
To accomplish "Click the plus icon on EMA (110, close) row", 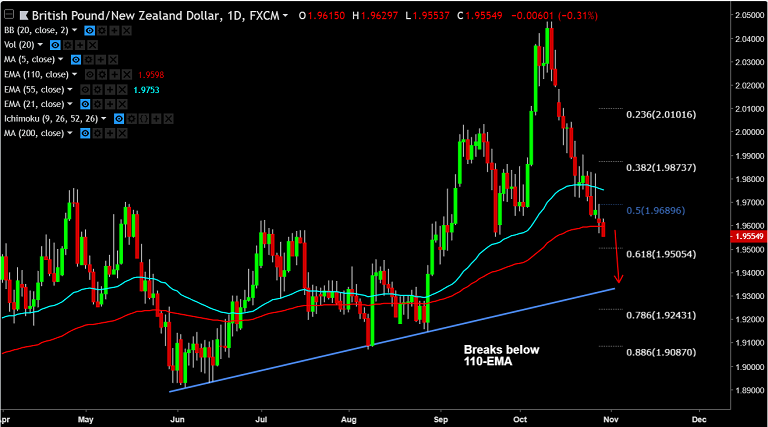I will (x=115, y=74).
